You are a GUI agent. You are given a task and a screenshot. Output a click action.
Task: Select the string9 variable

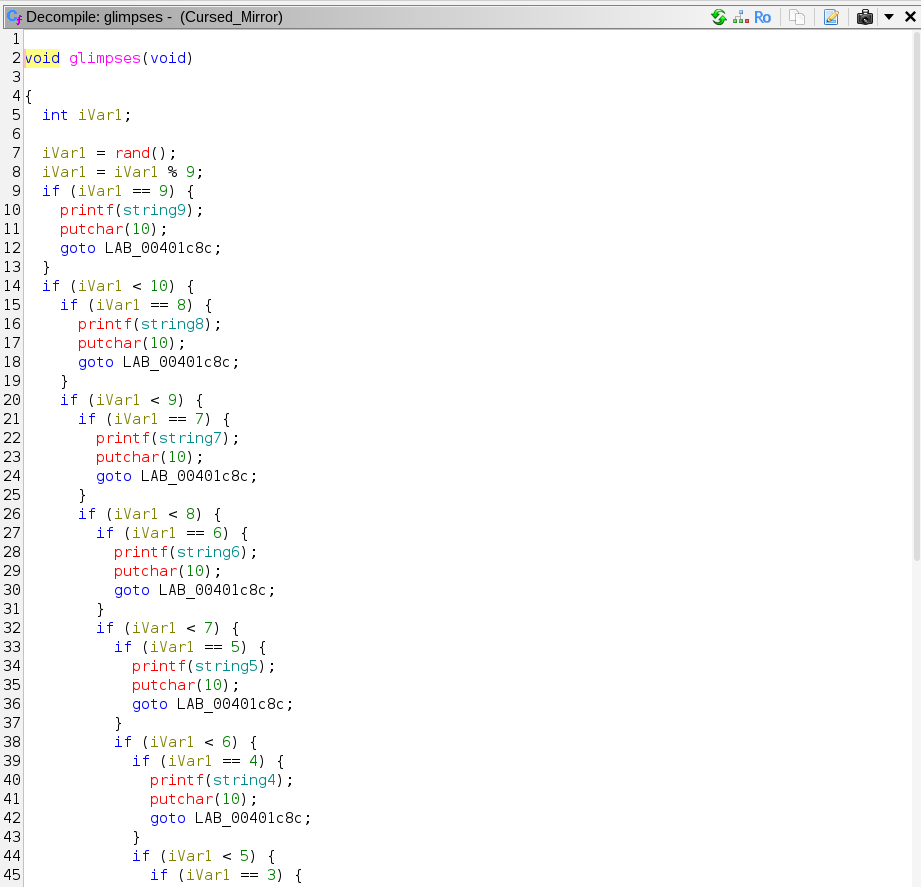click(x=154, y=210)
